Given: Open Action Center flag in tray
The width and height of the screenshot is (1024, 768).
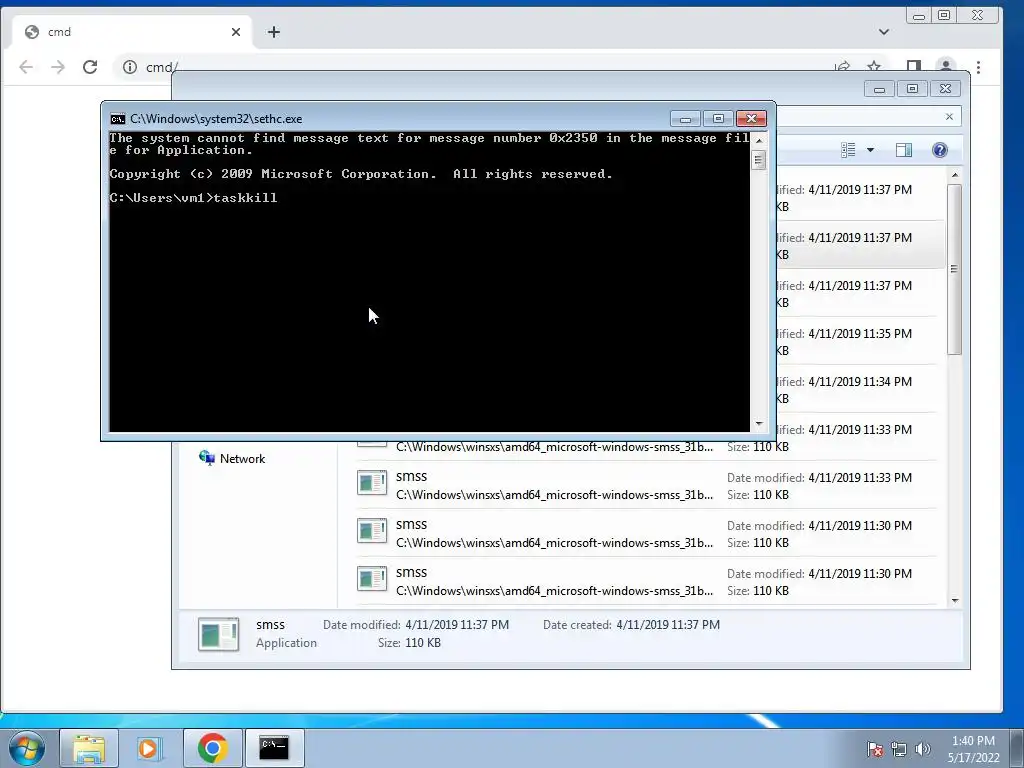Looking at the screenshot, I should [x=874, y=749].
